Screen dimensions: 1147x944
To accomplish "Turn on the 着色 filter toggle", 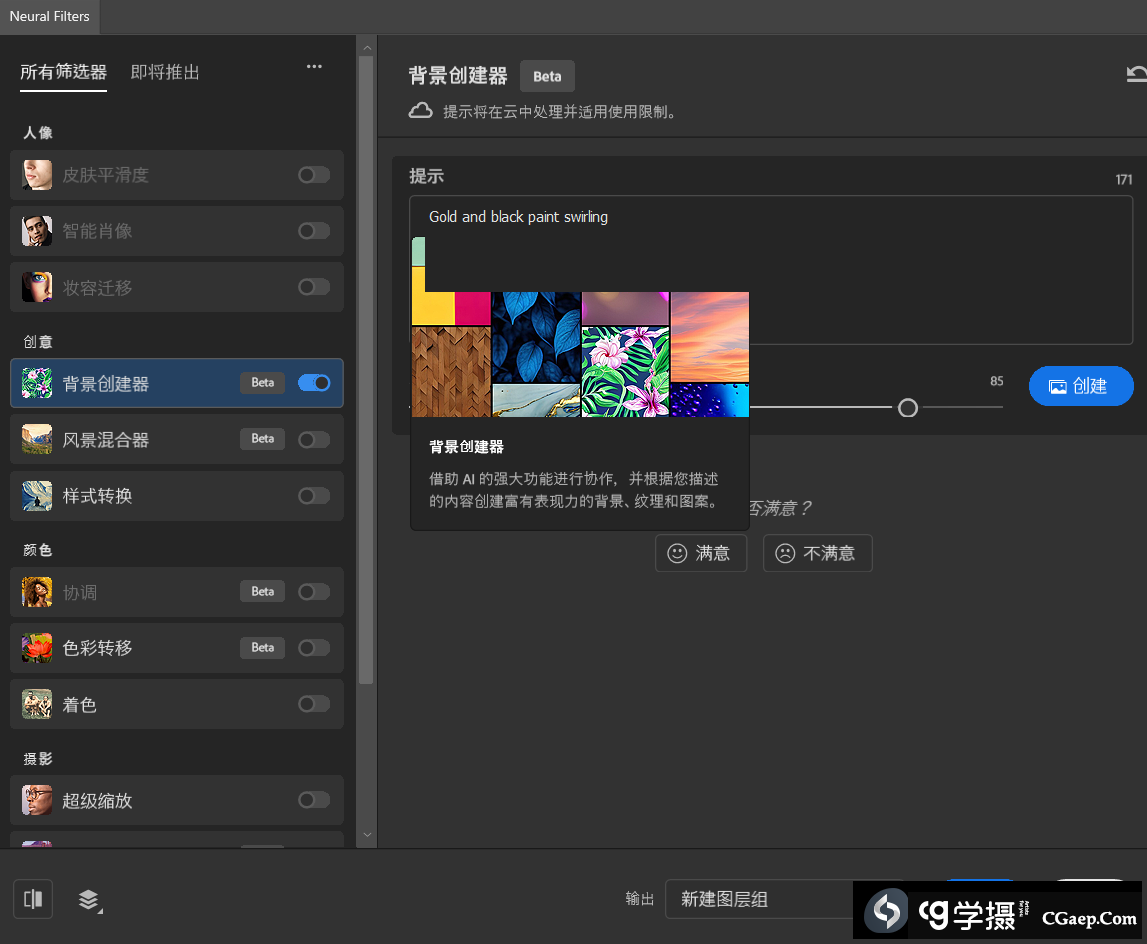I will coord(314,704).
